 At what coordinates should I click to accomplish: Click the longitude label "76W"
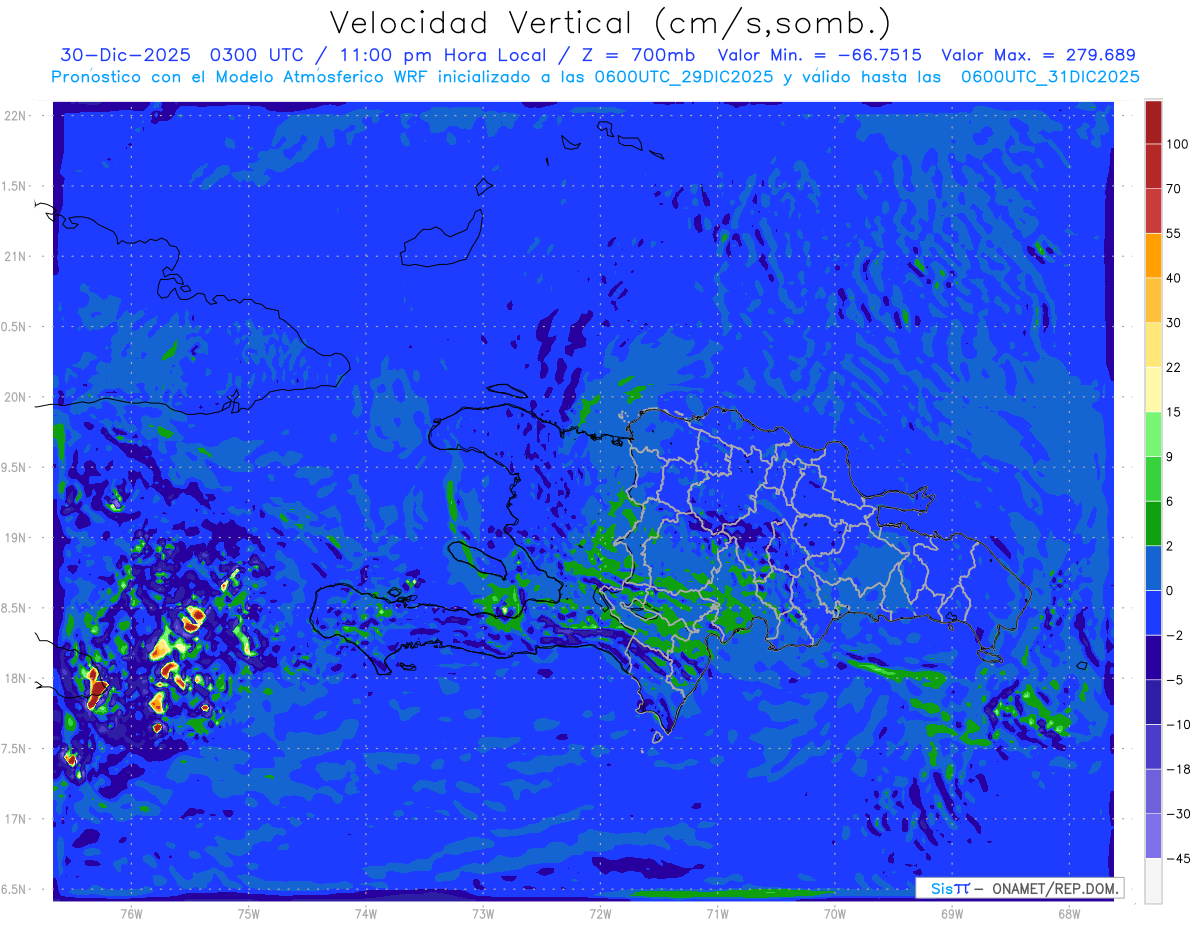[x=131, y=914]
